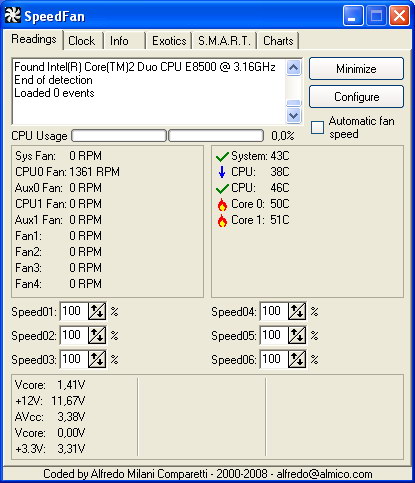Click the Speed03 up/down stepper arrows
The height and width of the screenshot is (483, 415).
pos(97,359)
